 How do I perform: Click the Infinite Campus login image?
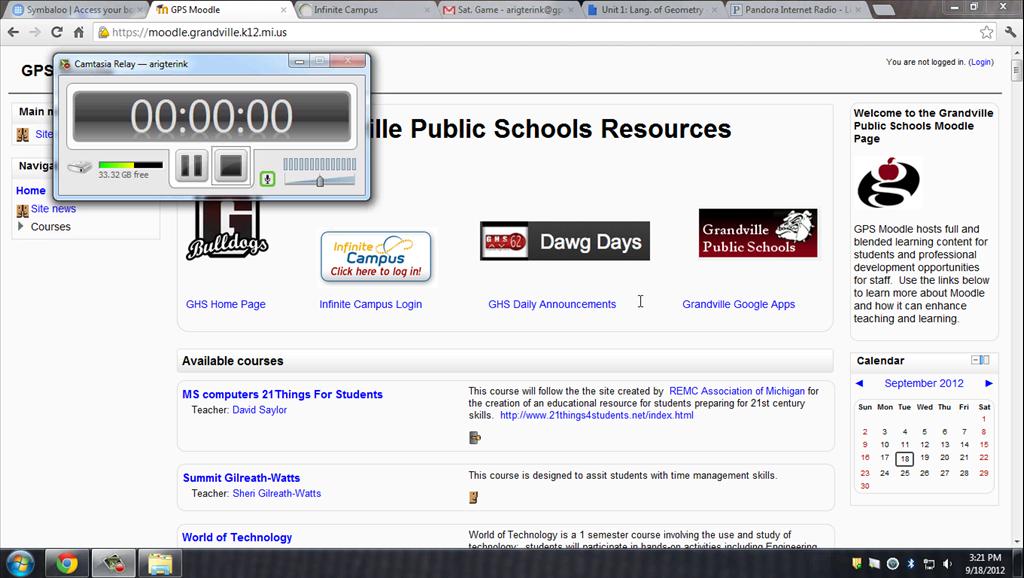pyautogui.click(x=376, y=257)
